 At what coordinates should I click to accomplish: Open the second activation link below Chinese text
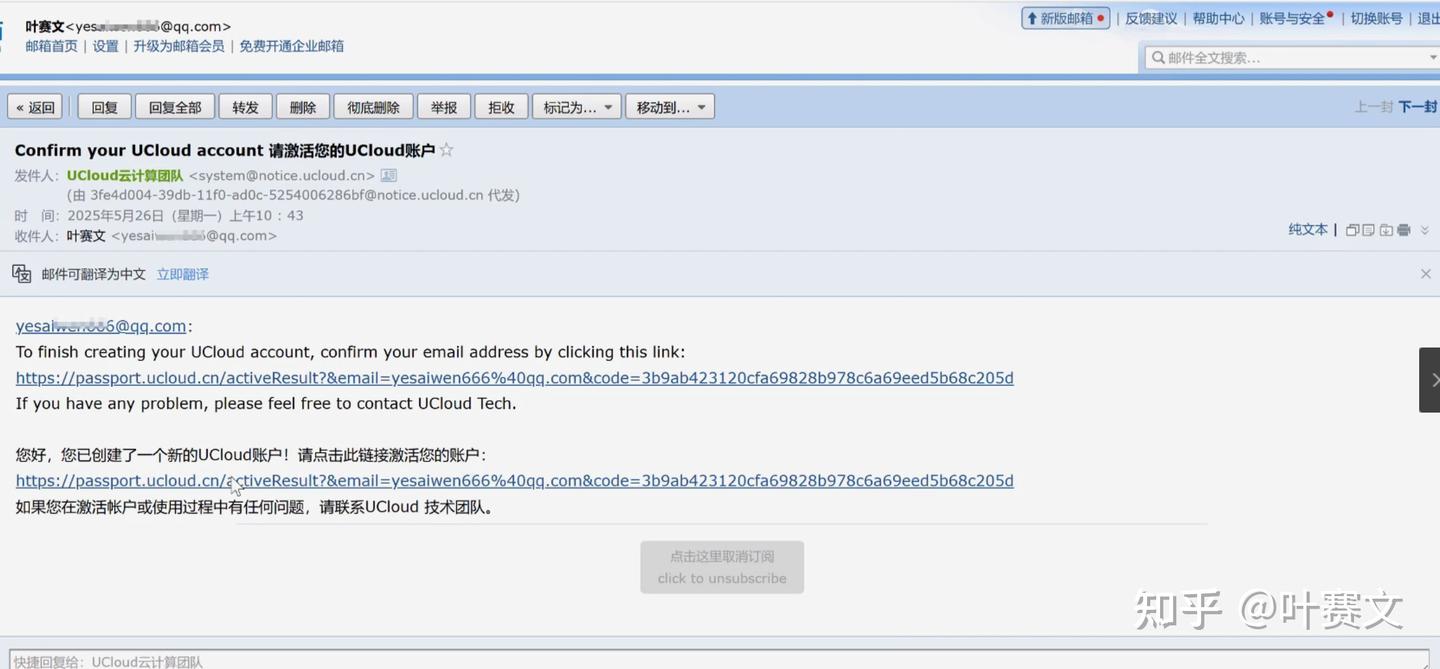[x=515, y=481]
